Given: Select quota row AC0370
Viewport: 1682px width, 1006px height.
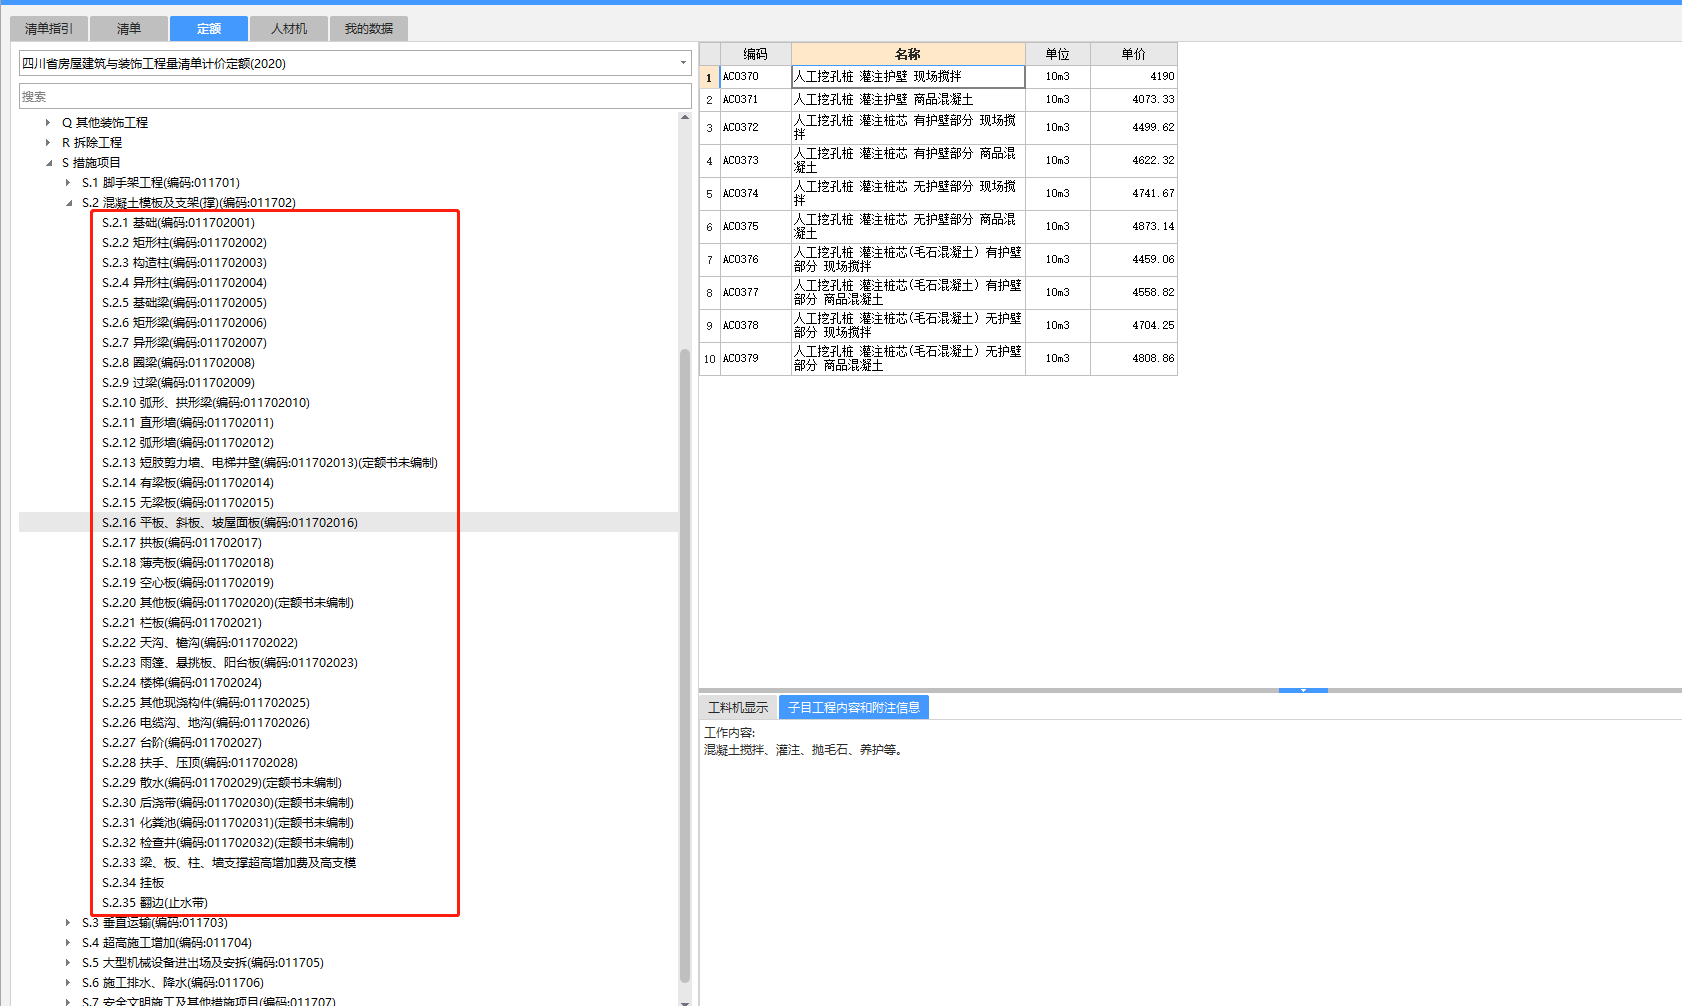Looking at the screenshot, I should pos(938,77).
